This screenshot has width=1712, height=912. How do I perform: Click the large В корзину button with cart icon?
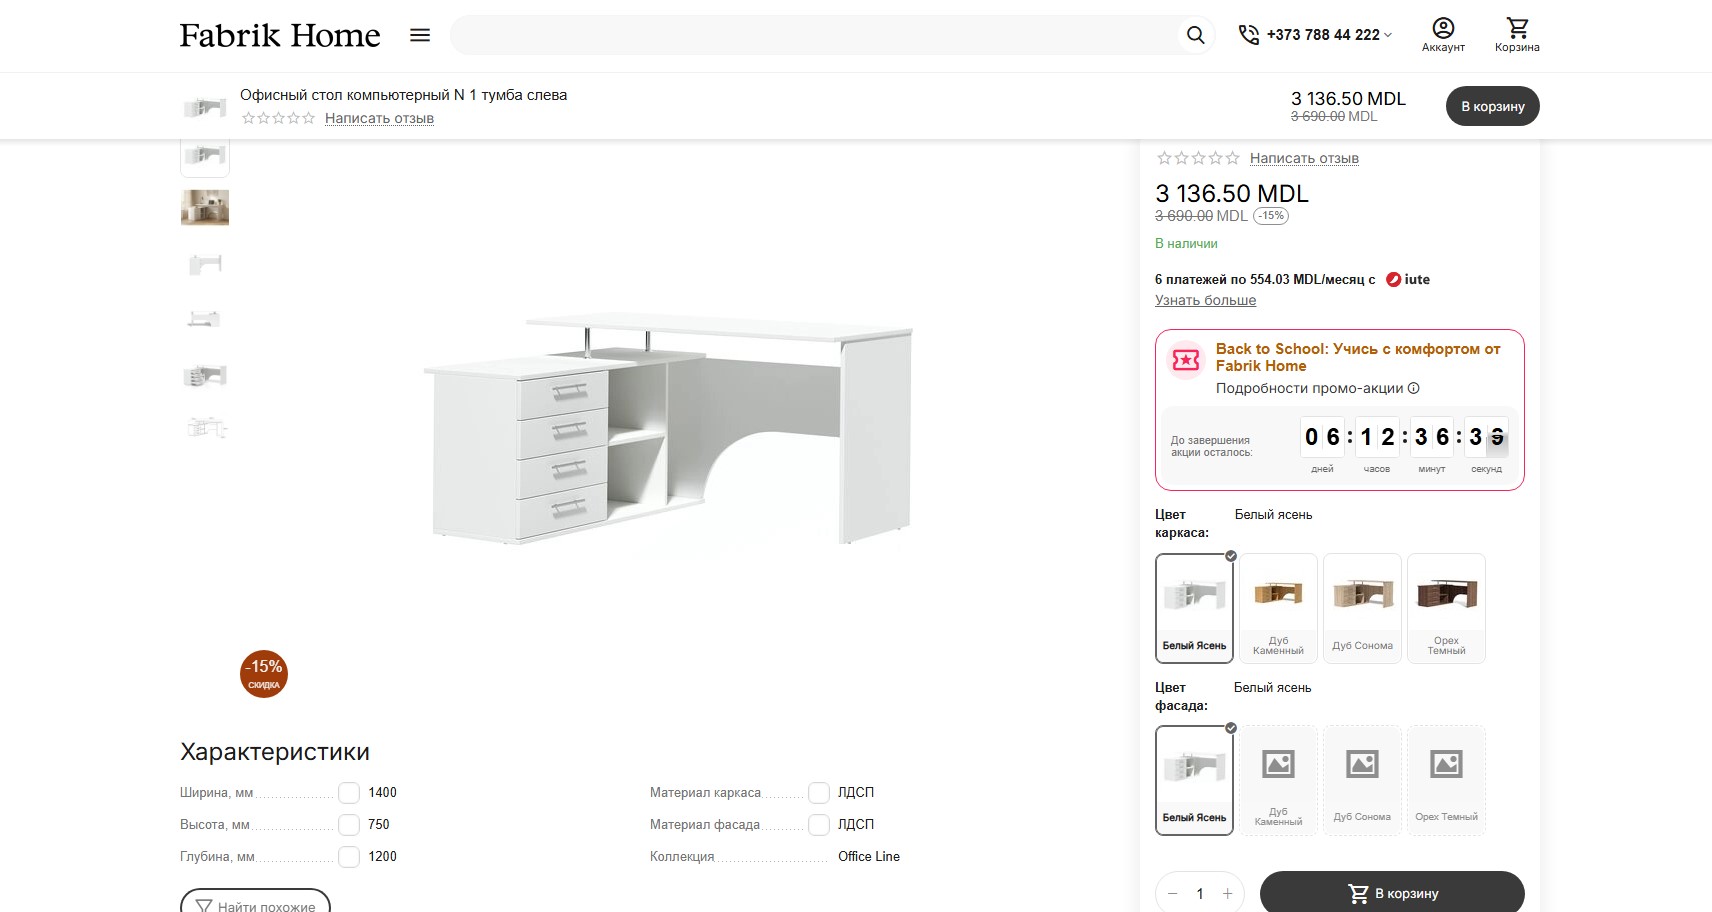1392,893
